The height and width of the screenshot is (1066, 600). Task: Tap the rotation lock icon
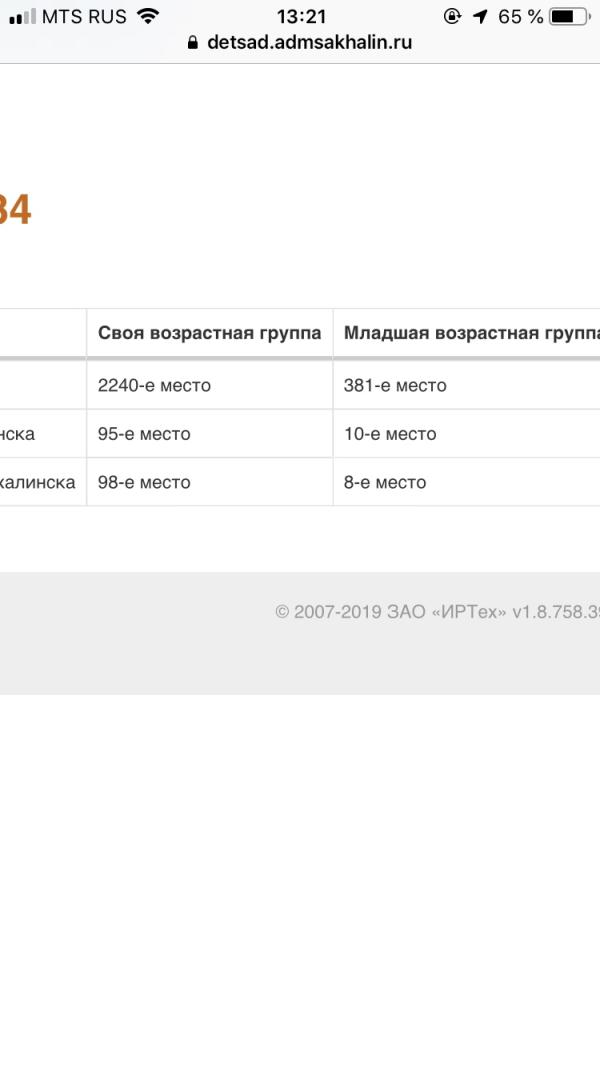[453, 16]
